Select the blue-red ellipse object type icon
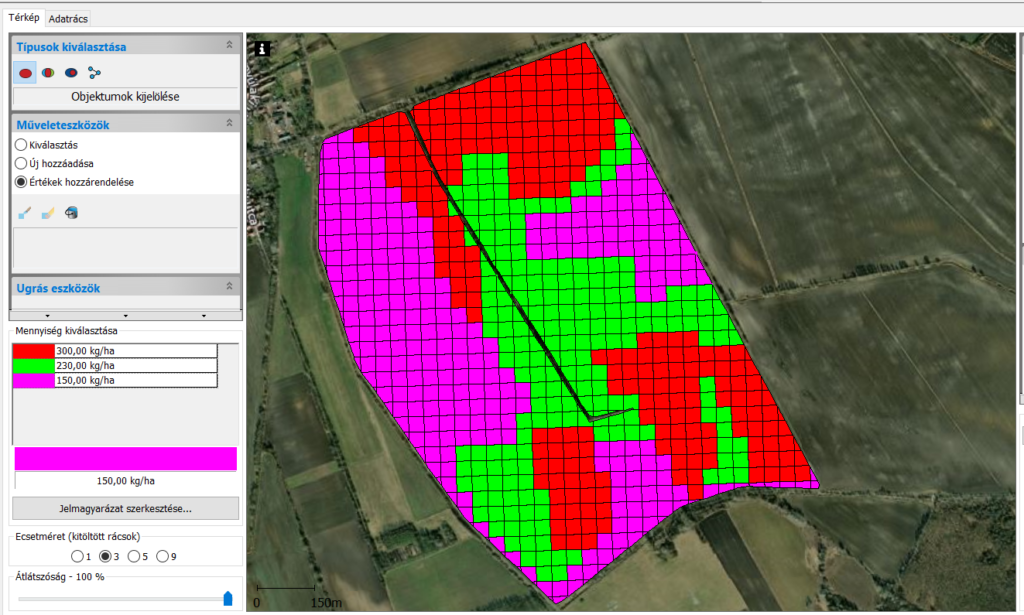 (x=71, y=73)
